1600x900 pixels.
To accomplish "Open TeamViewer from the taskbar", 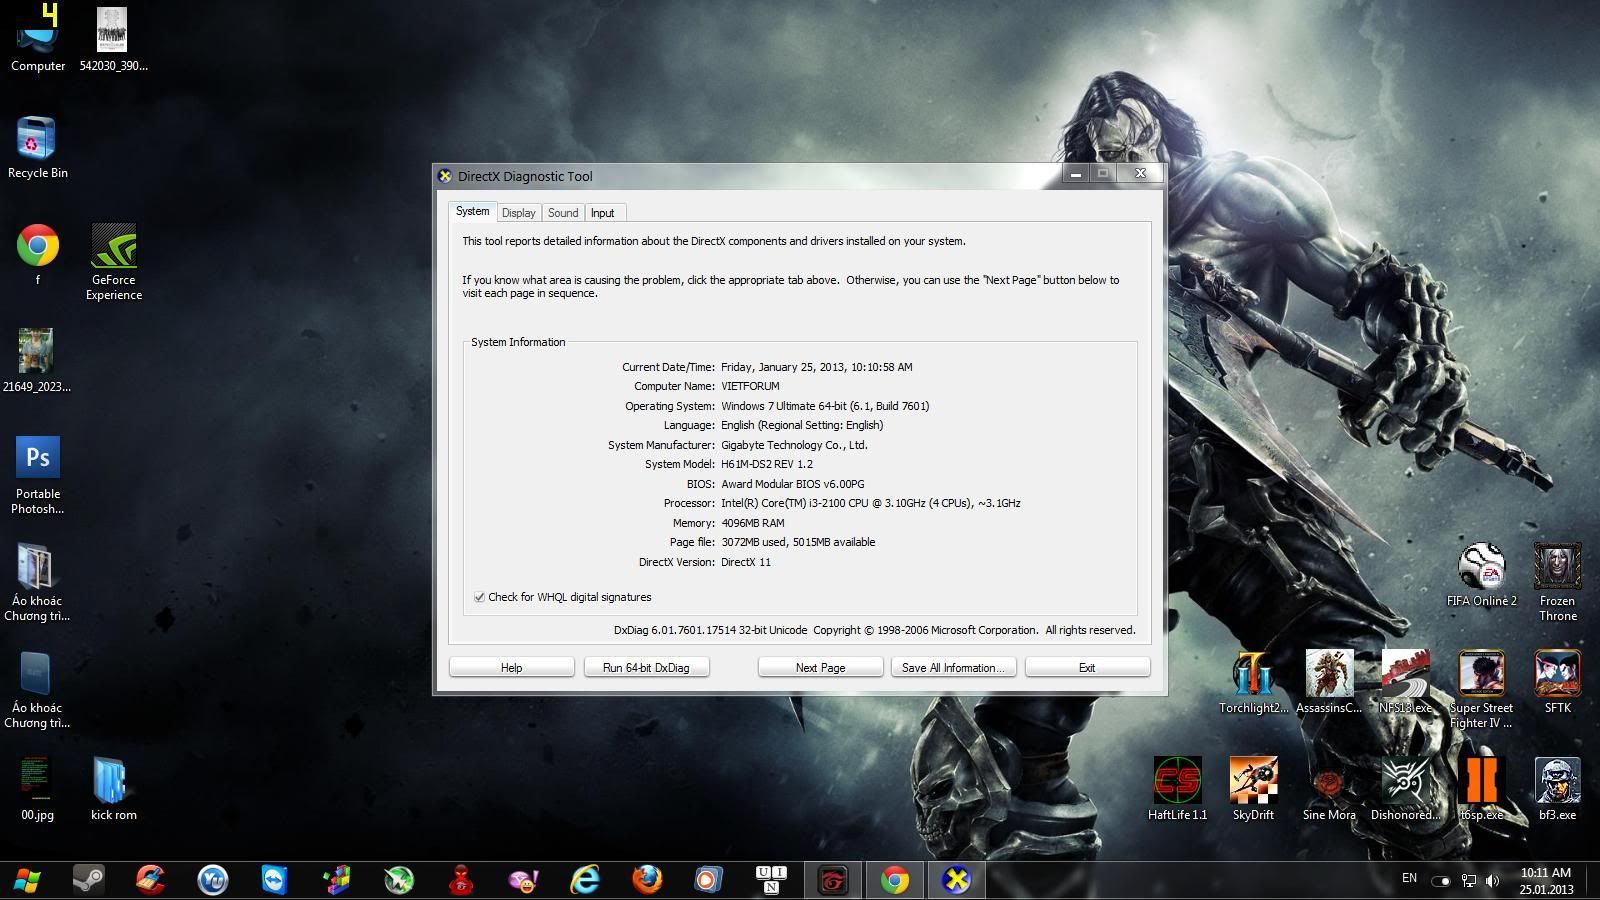I will tap(274, 880).
